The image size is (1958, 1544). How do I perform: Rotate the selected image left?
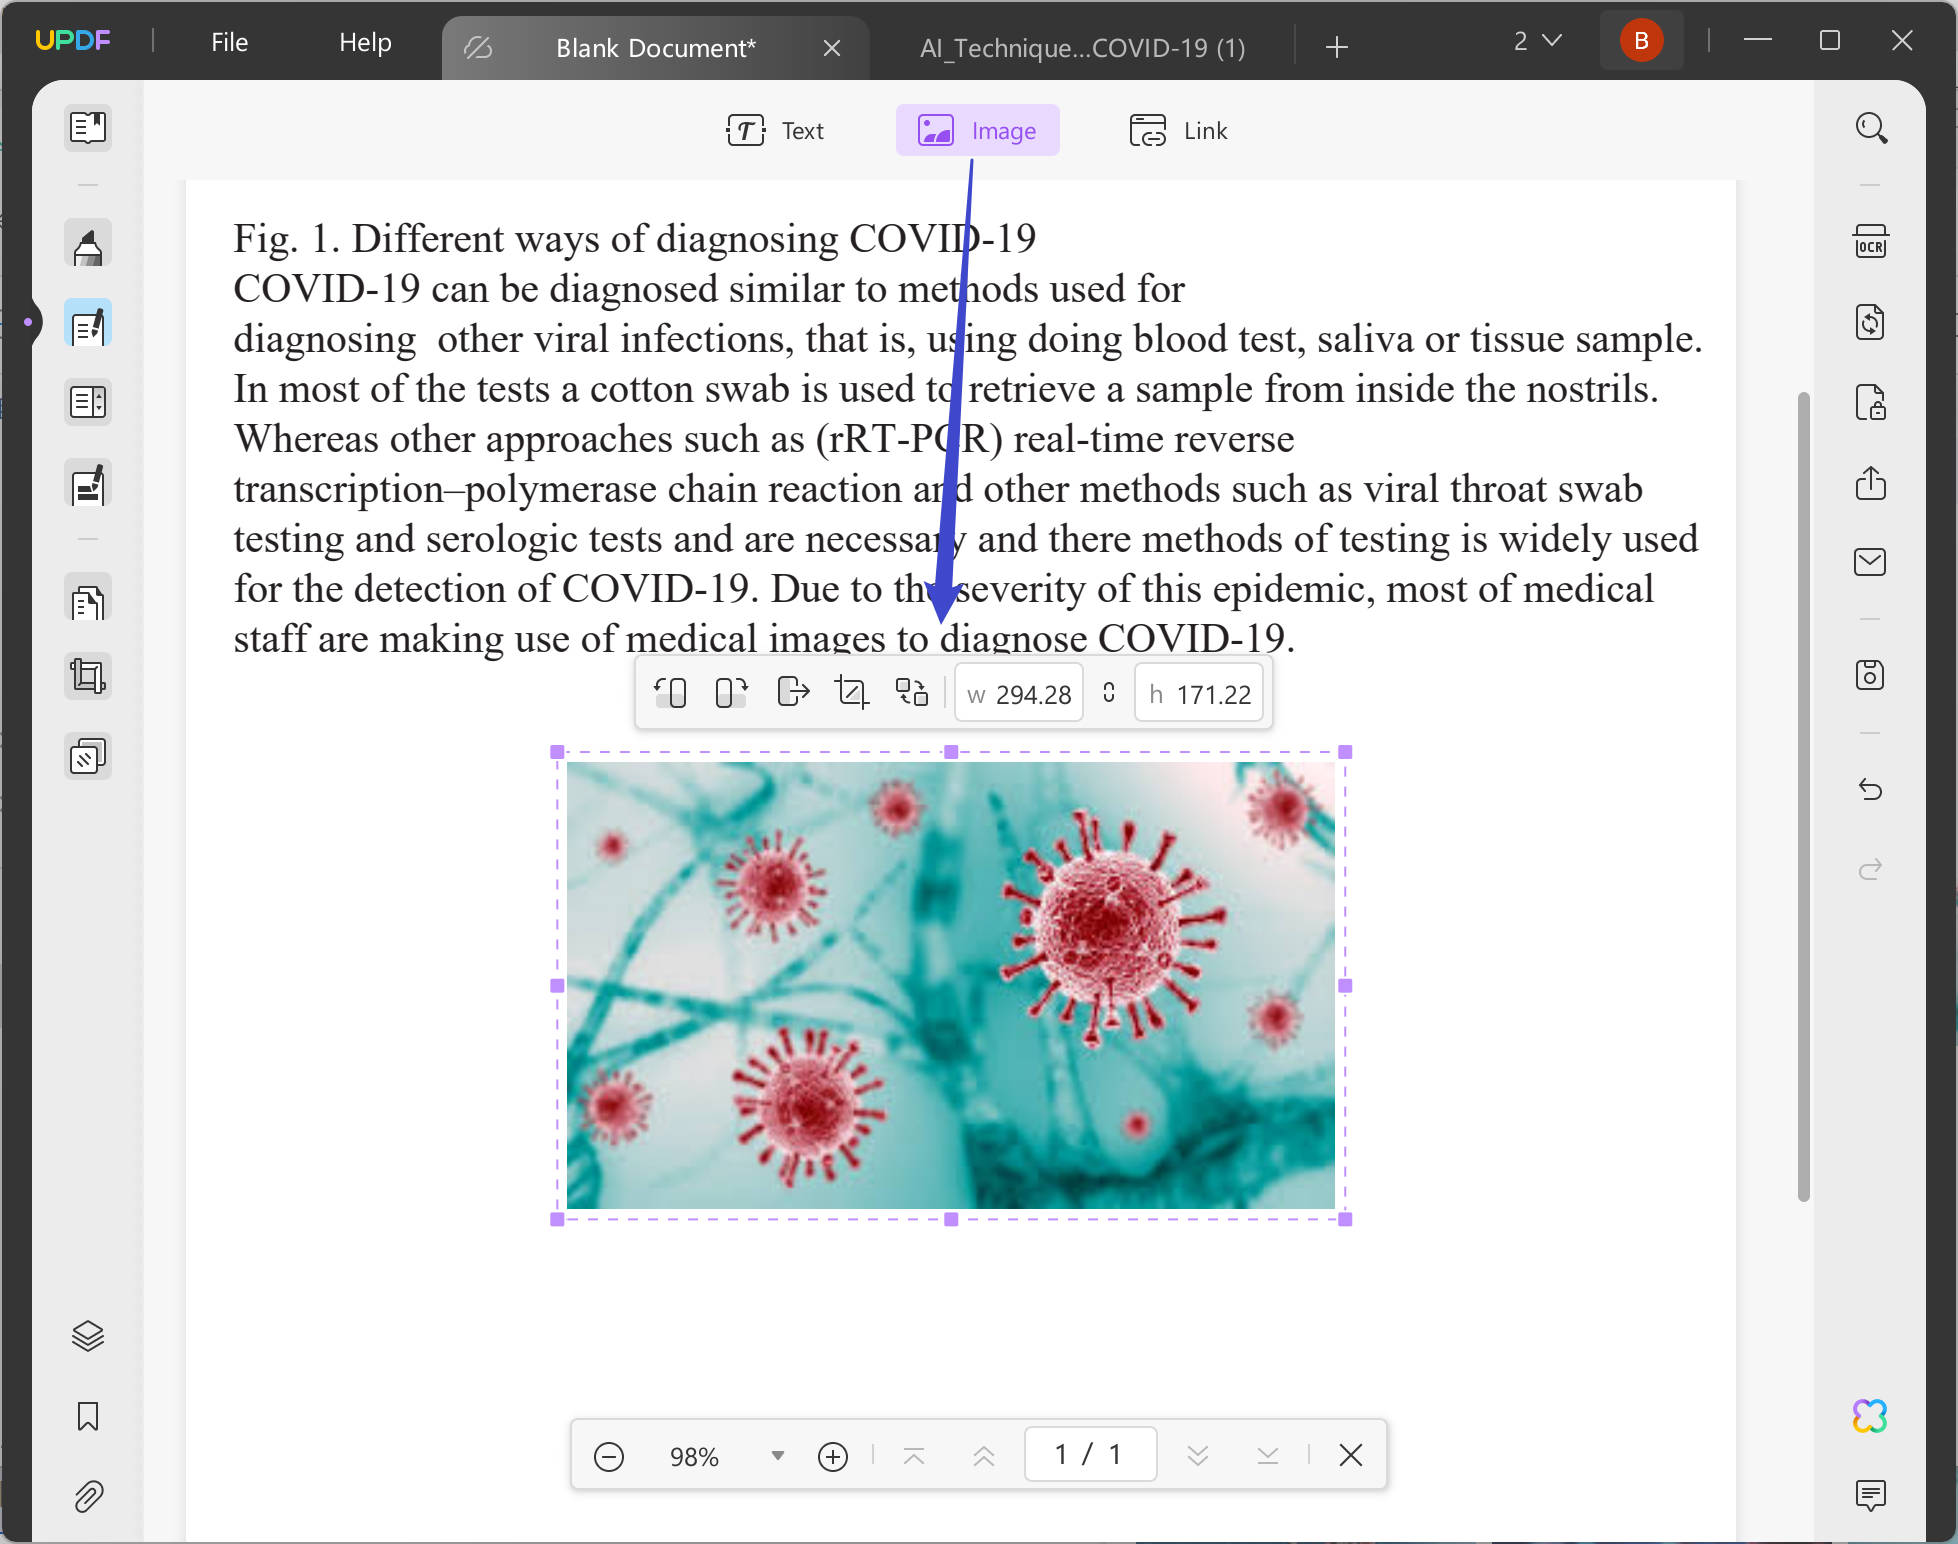(671, 691)
